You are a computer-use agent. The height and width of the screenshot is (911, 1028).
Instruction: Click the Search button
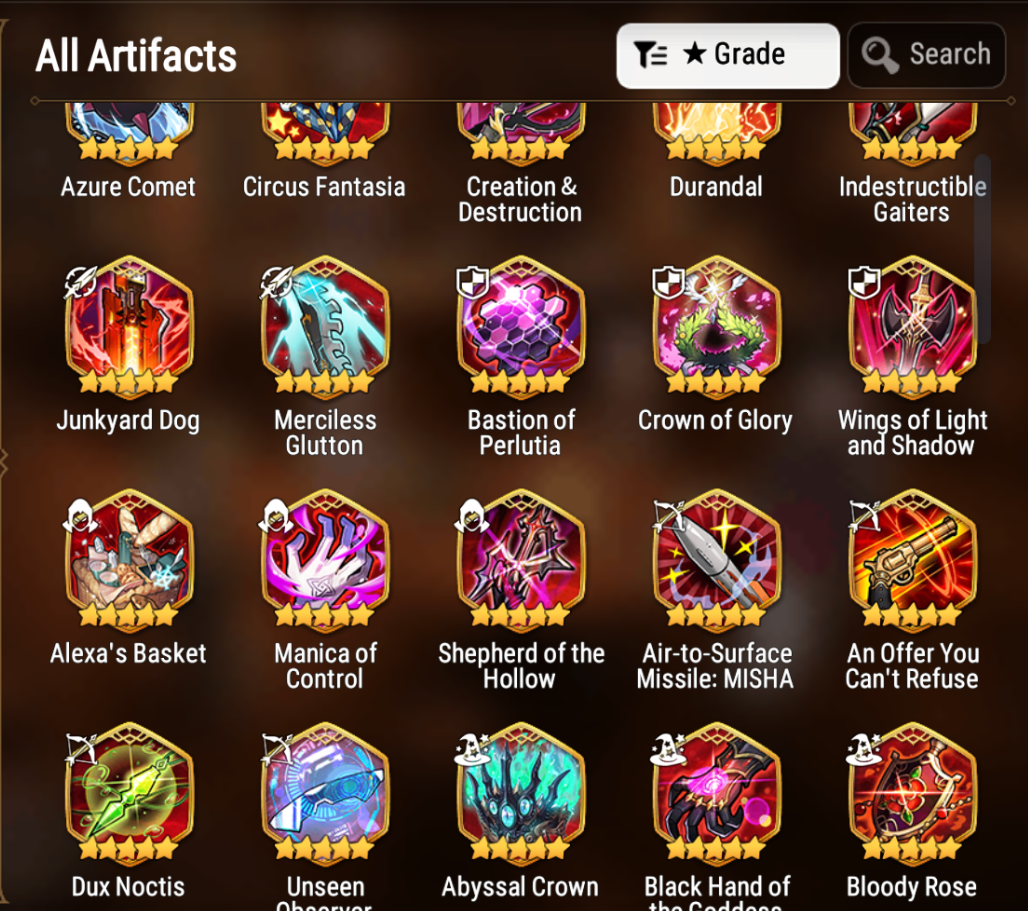coord(926,55)
